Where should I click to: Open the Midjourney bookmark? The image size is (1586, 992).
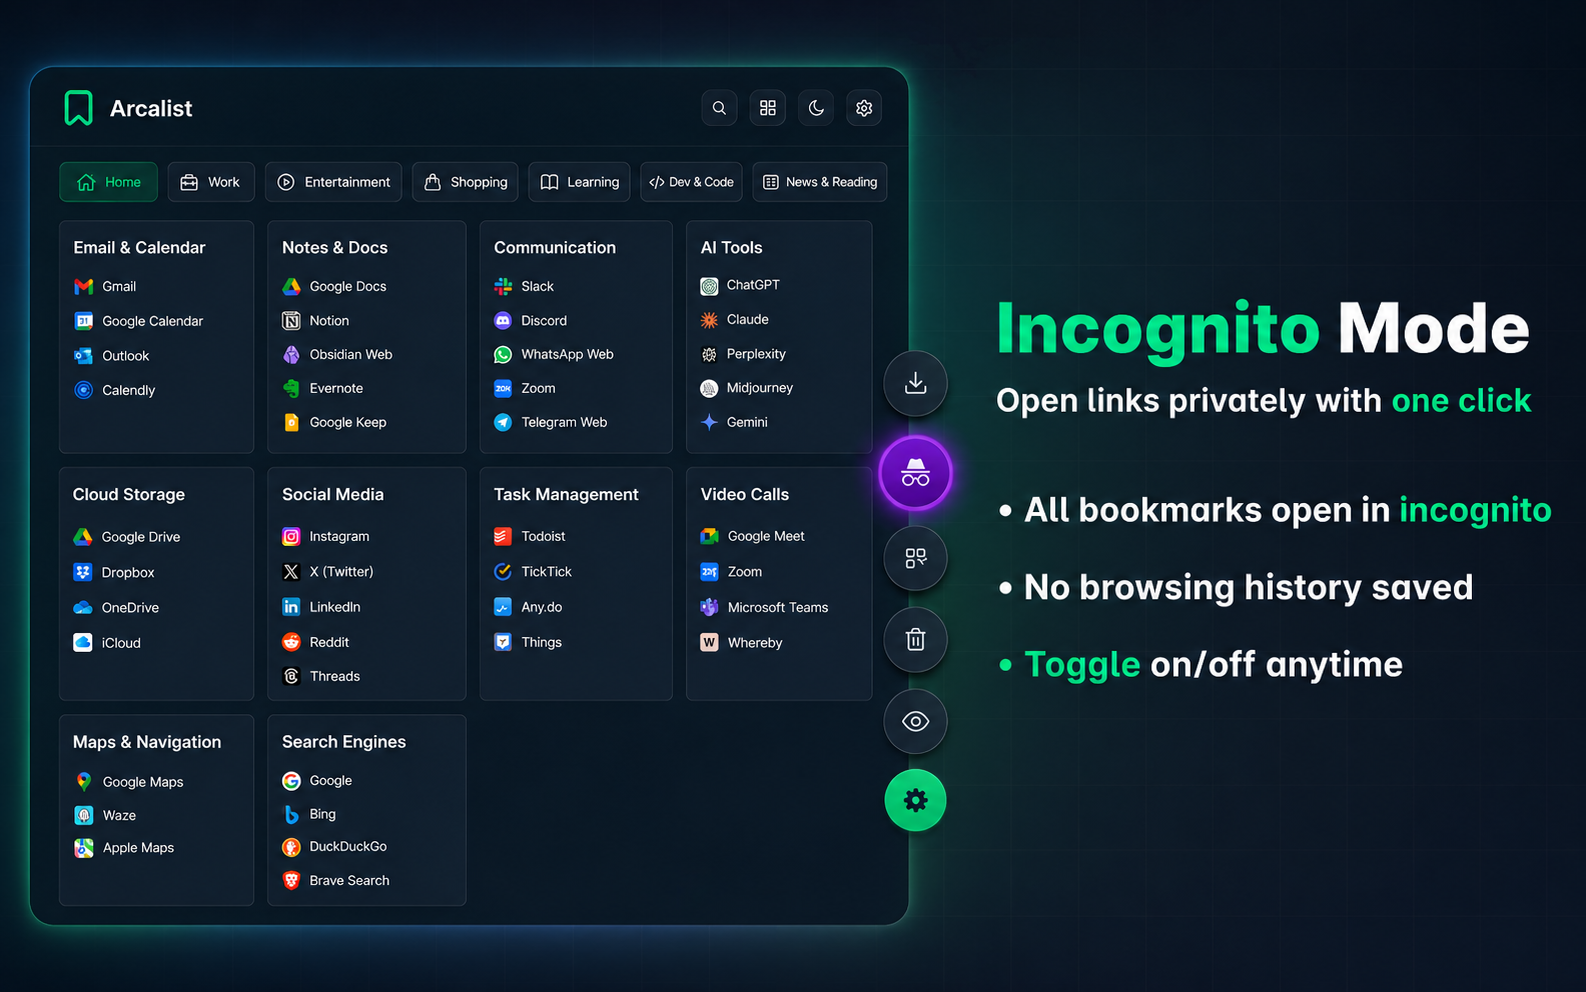[x=747, y=388]
